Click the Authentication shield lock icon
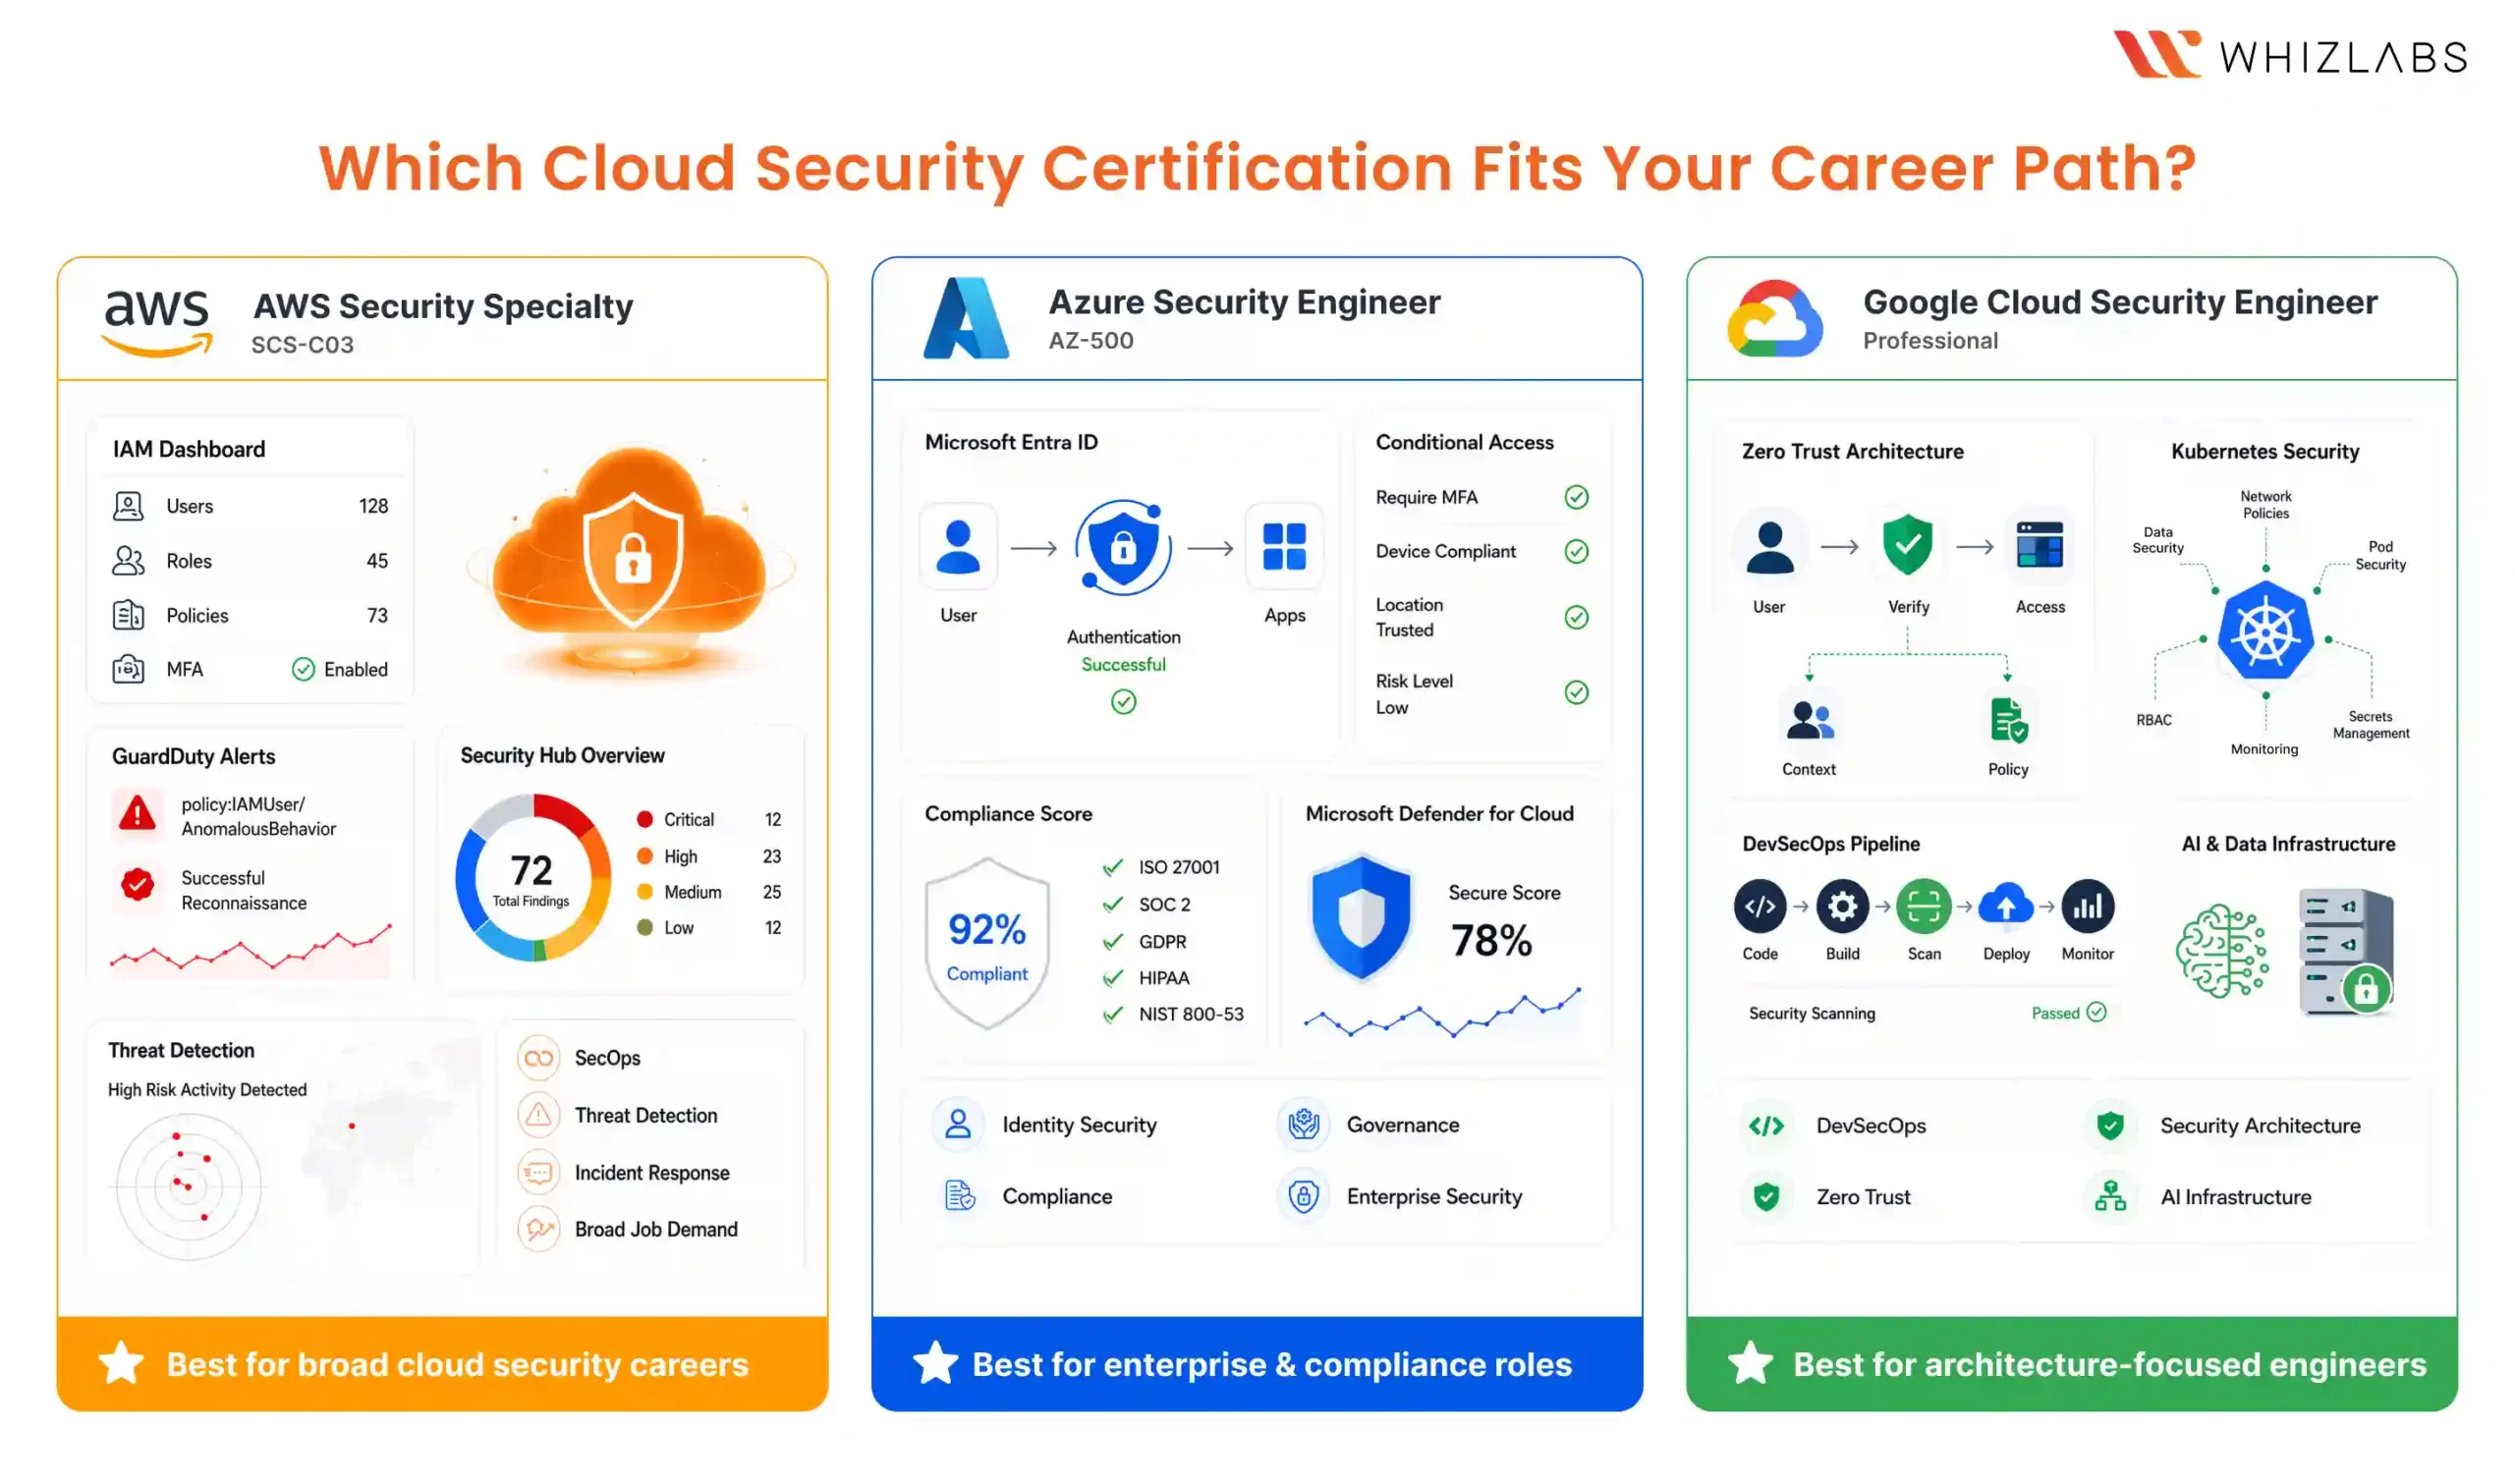 (x=1123, y=547)
